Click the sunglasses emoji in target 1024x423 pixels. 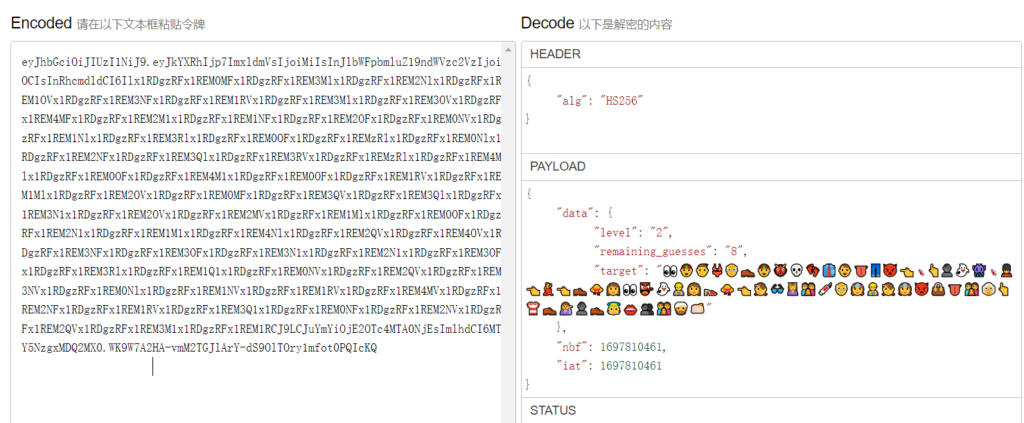coord(778,290)
